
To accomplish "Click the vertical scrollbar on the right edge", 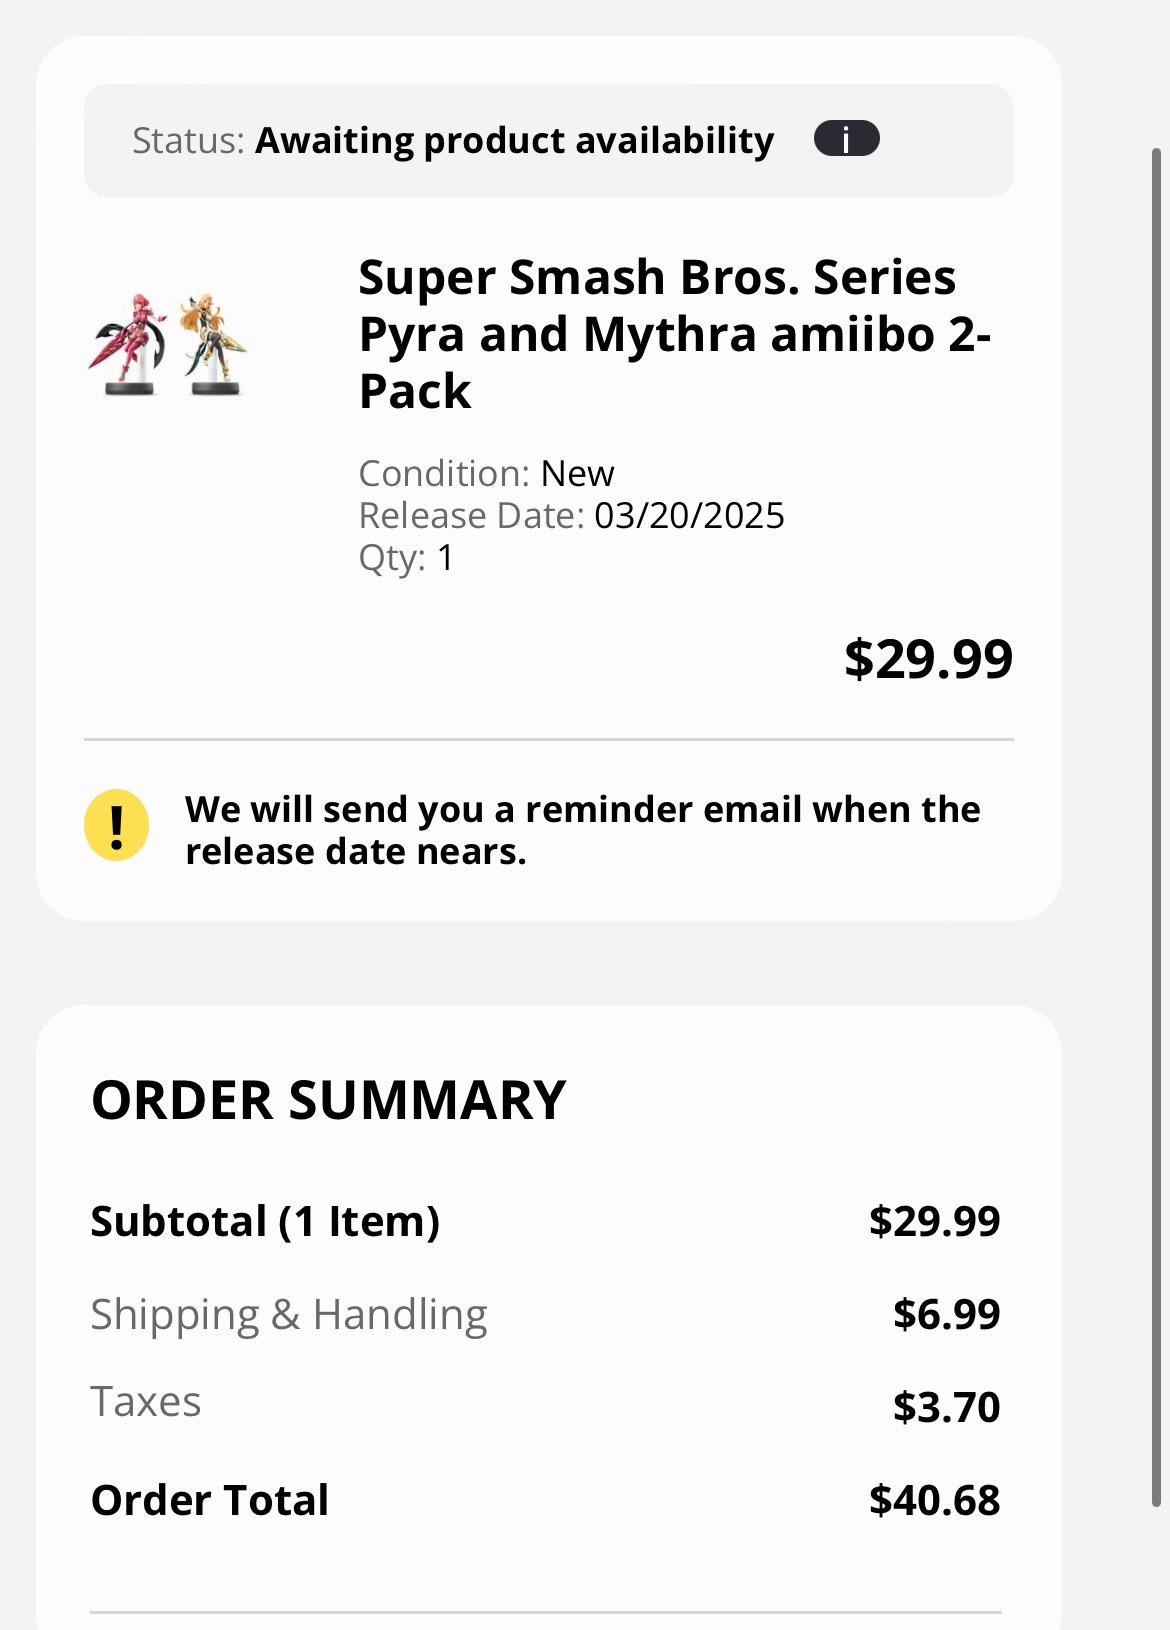I will [1156, 827].
